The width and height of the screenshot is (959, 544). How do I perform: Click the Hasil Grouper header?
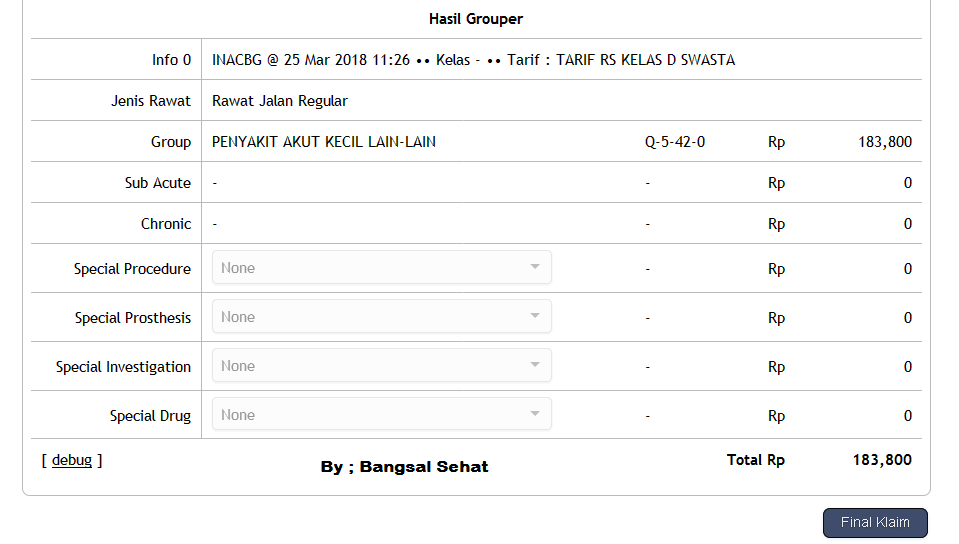476,19
